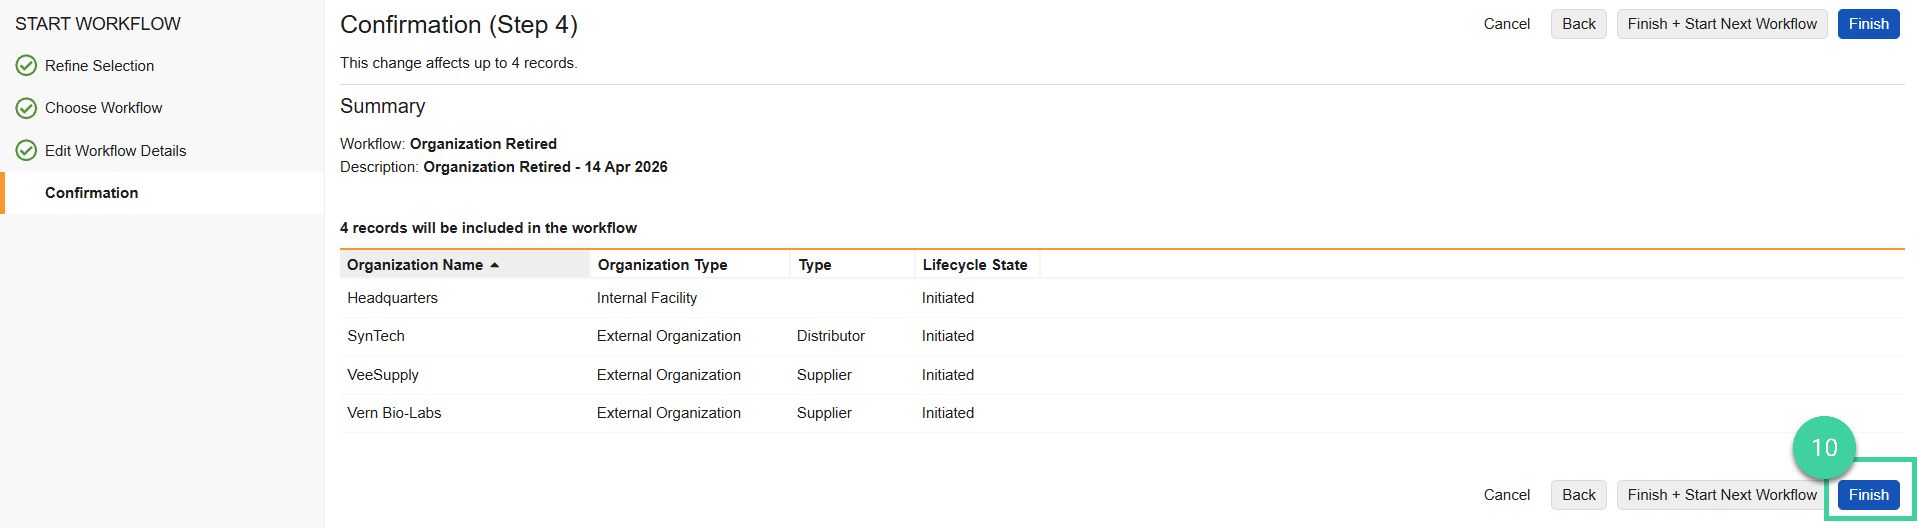The height and width of the screenshot is (528, 1920).
Task: Click the Type column header
Action: 815,265
